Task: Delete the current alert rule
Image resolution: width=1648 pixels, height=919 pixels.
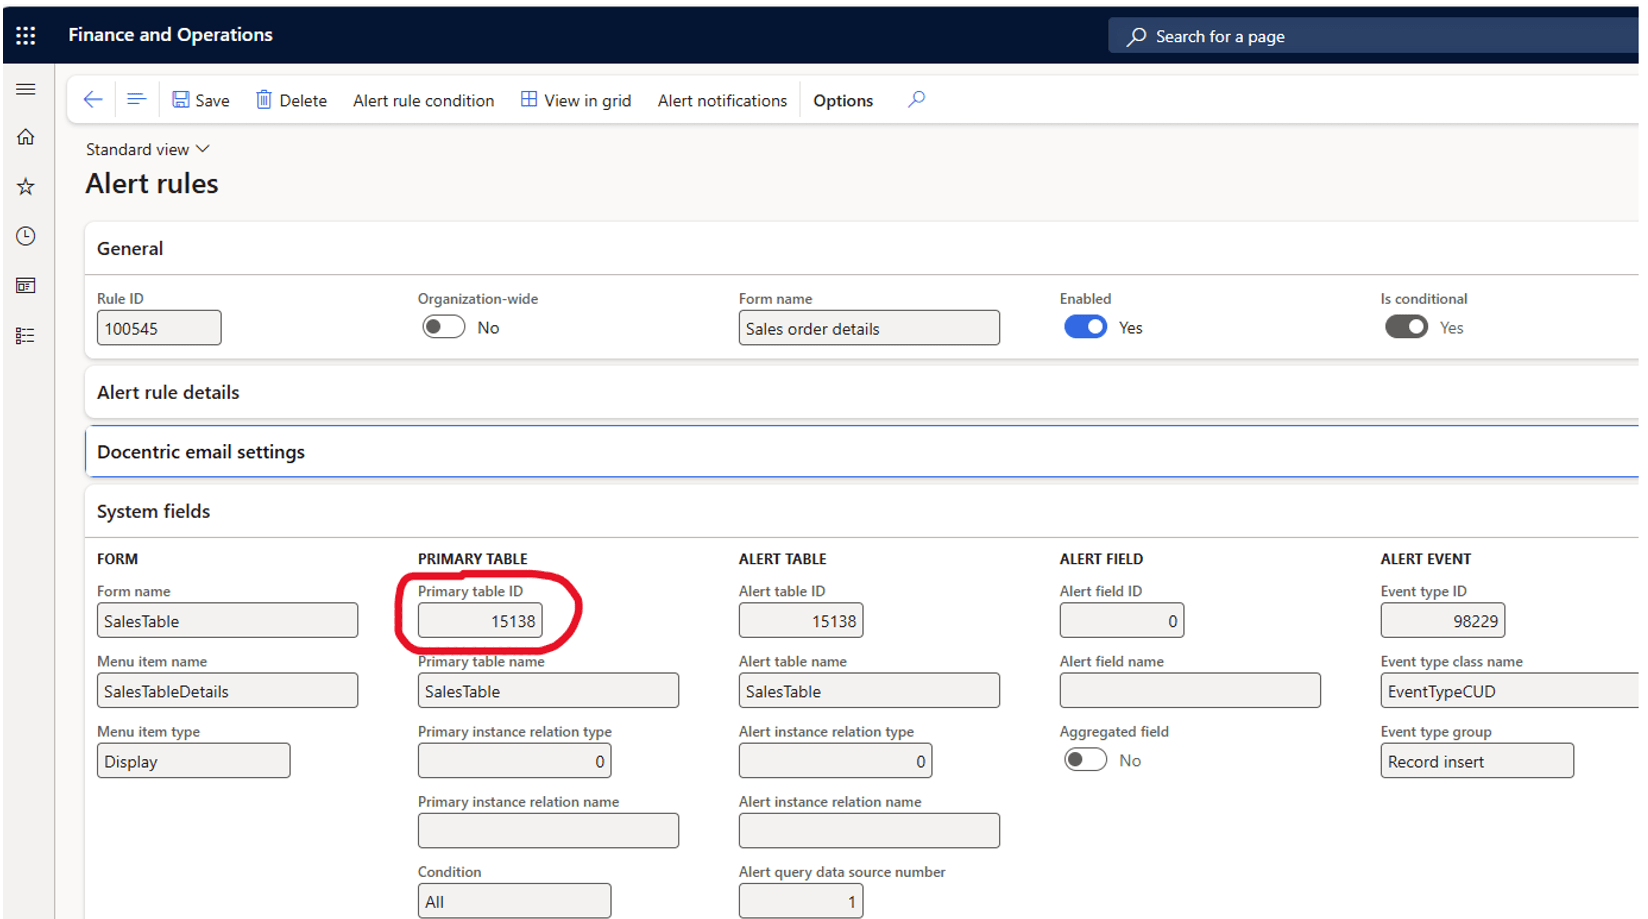Action: (x=292, y=101)
